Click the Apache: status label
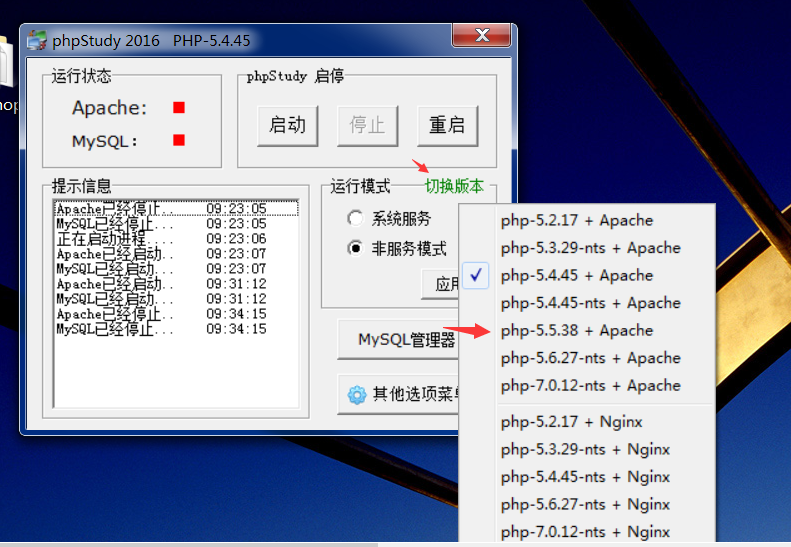 click(109, 108)
